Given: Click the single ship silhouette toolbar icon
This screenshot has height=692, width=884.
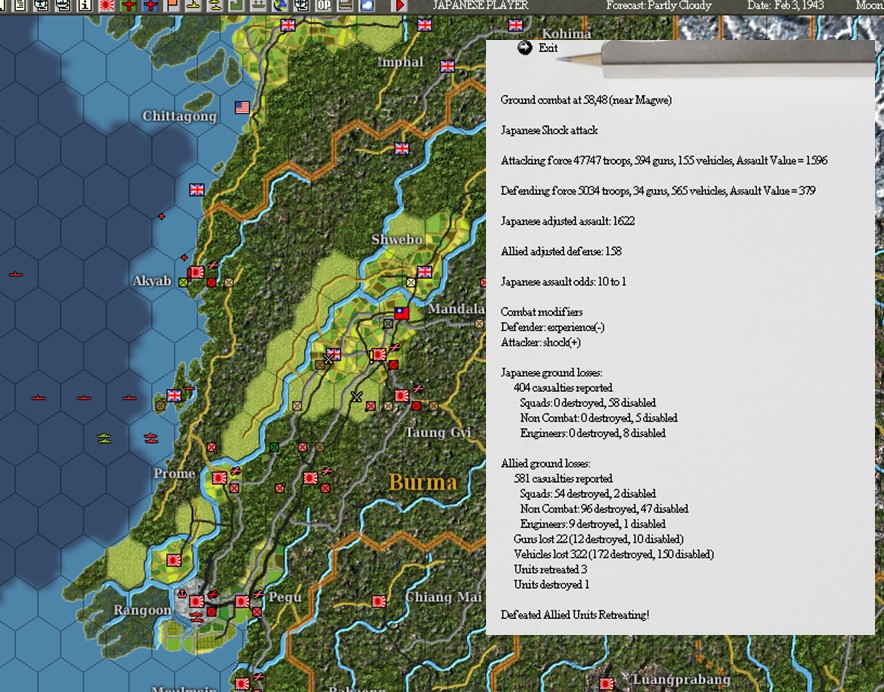Looking at the screenshot, I should click(193, 6).
